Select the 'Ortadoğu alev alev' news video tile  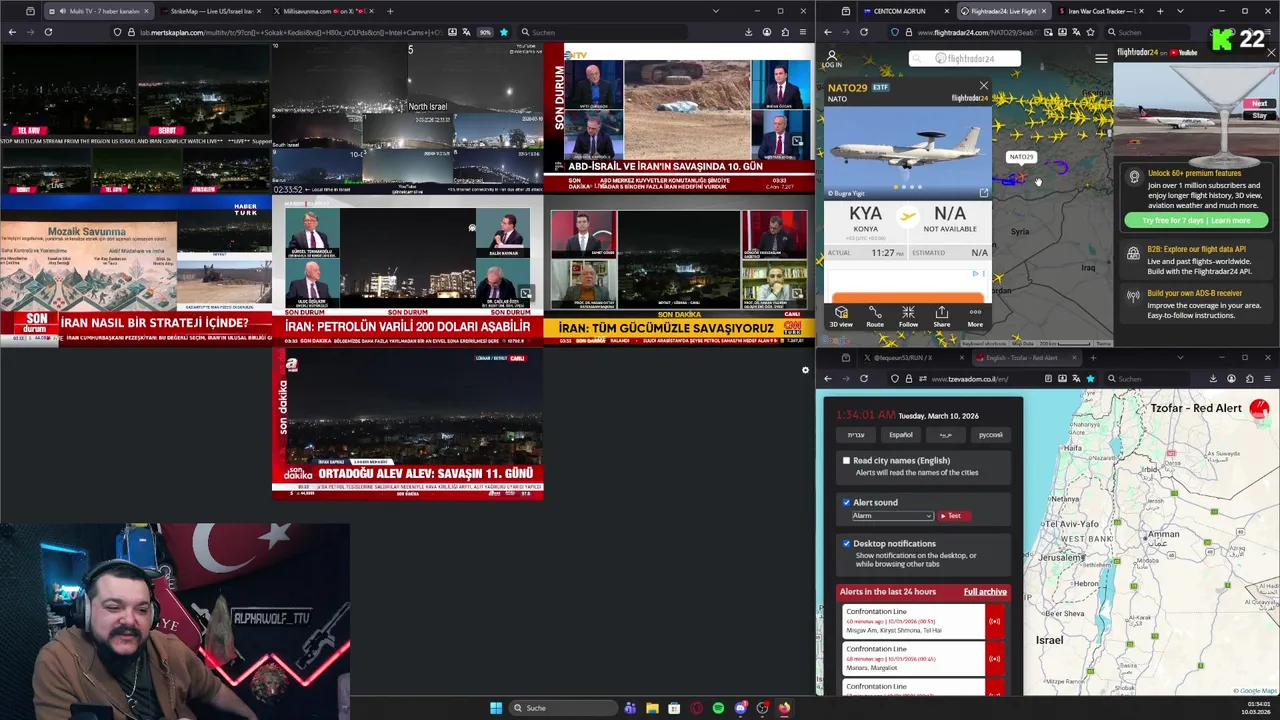pos(407,425)
